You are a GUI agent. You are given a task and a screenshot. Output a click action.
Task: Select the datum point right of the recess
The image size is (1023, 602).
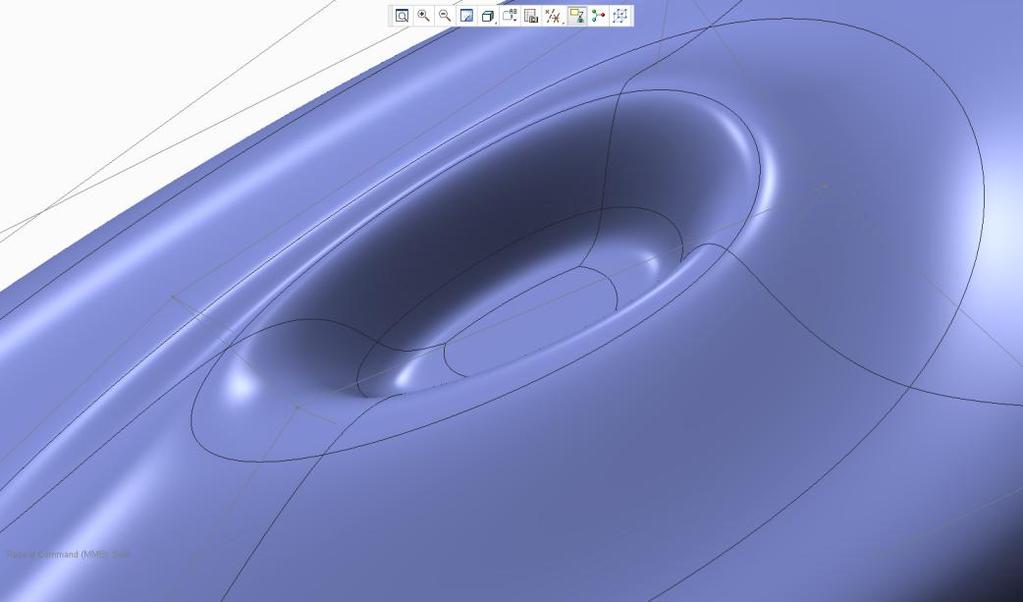coord(825,186)
